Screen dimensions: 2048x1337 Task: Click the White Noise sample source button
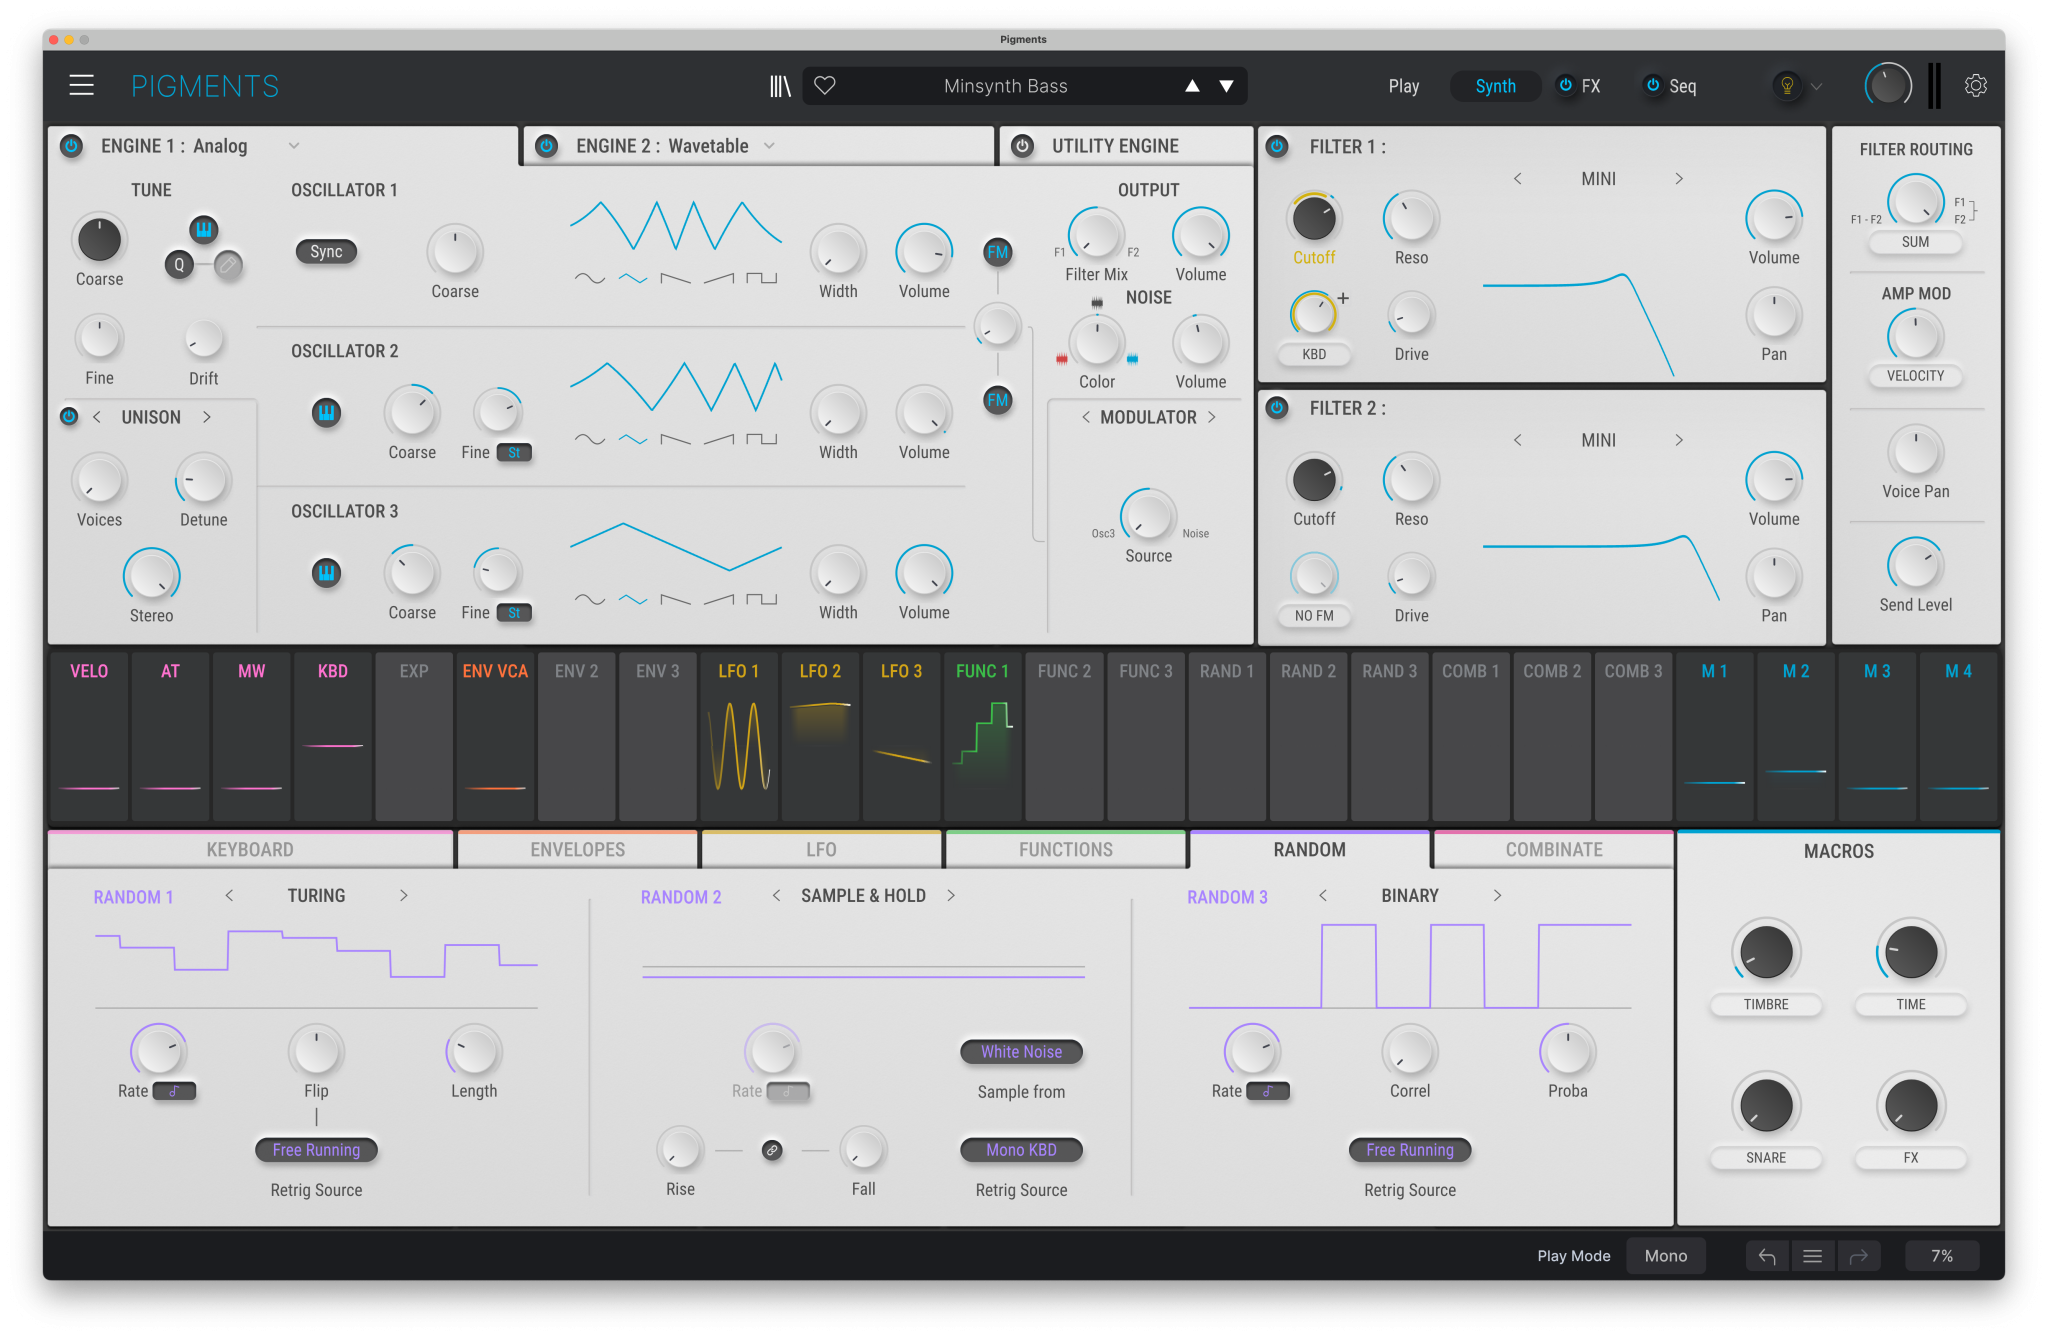(1021, 1052)
